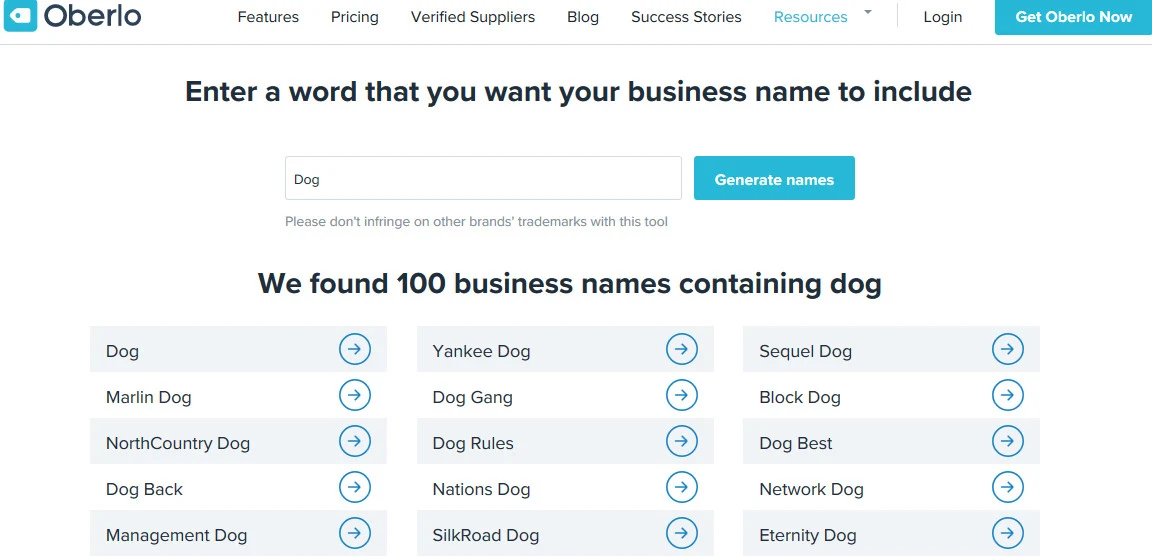Select the Dog Rules name result
The width and height of the screenshot is (1152, 557).
473,443
